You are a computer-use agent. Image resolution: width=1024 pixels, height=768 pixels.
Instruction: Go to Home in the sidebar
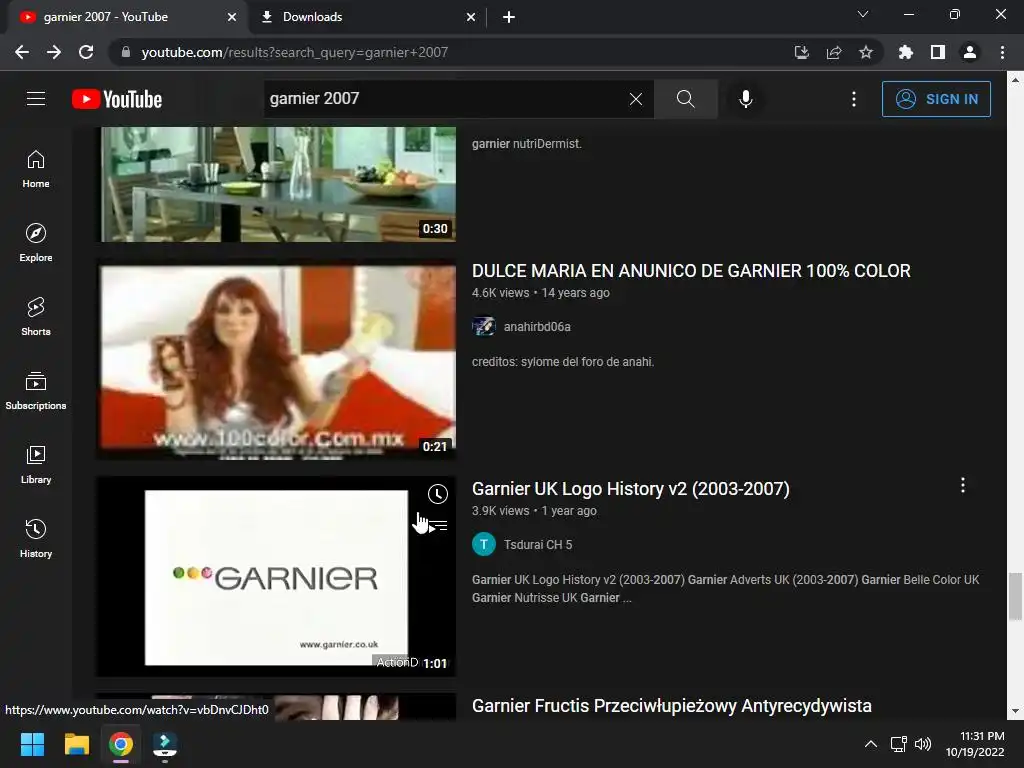pyautogui.click(x=36, y=169)
